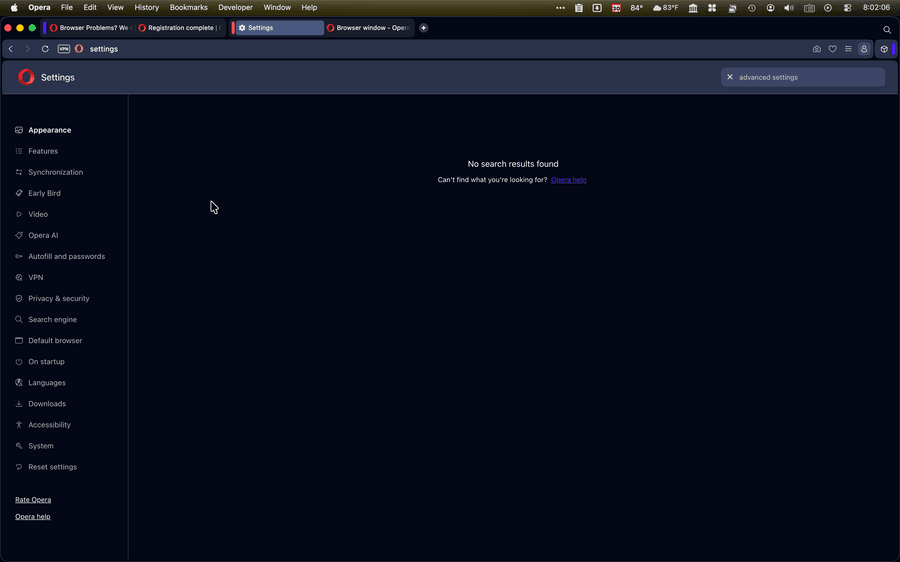Open the Opera menu in menu bar
900x562 pixels.
tap(40, 7)
